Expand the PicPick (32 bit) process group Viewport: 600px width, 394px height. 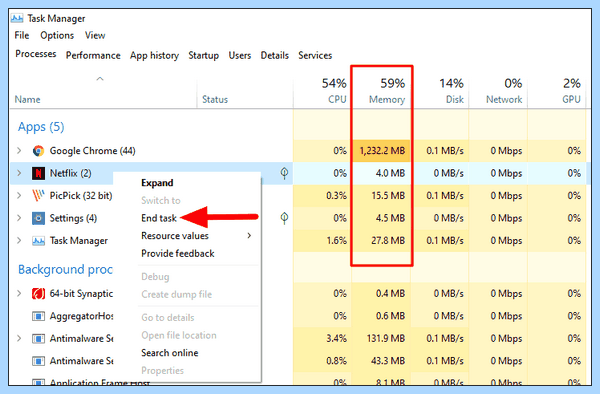click(x=19, y=195)
